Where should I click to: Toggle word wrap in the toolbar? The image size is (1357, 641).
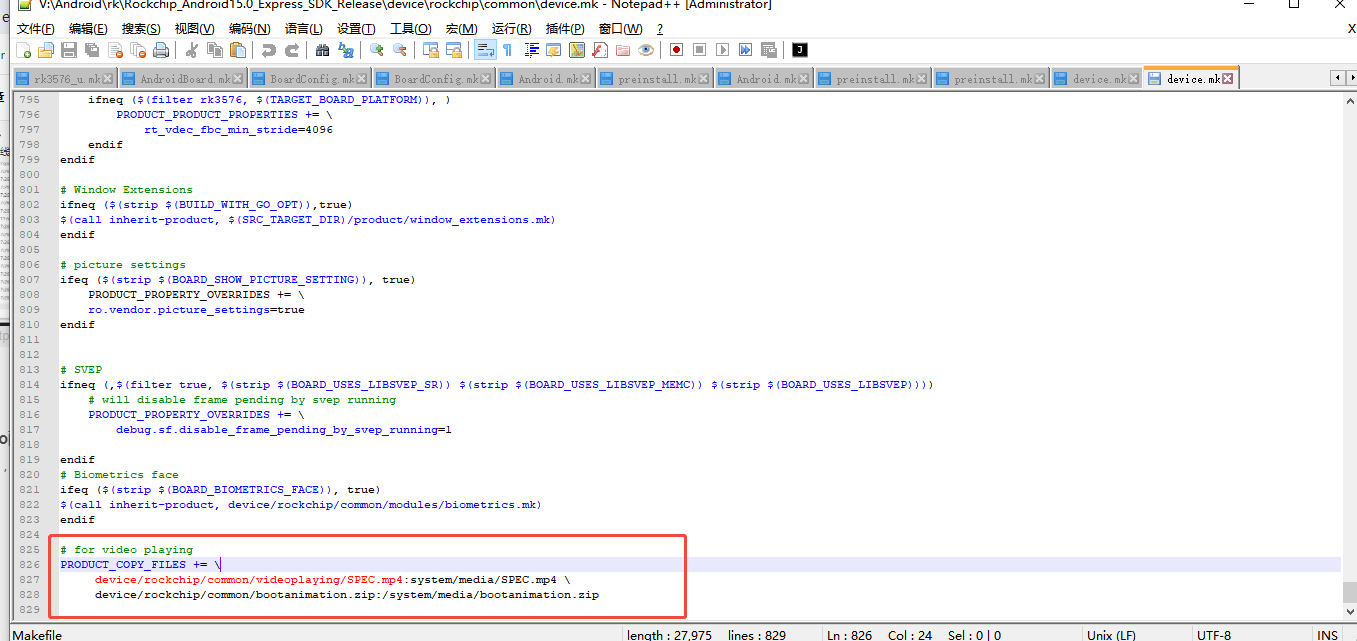point(483,50)
